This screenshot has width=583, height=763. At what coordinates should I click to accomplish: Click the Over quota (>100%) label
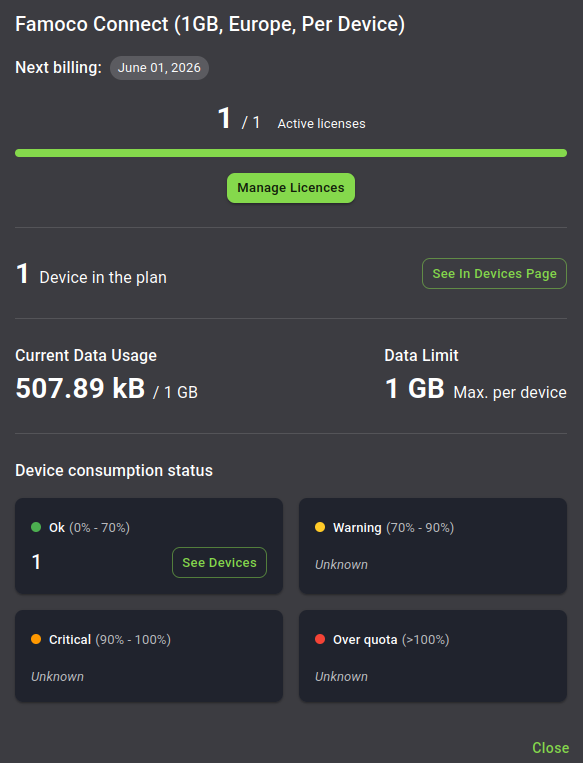pos(391,639)
